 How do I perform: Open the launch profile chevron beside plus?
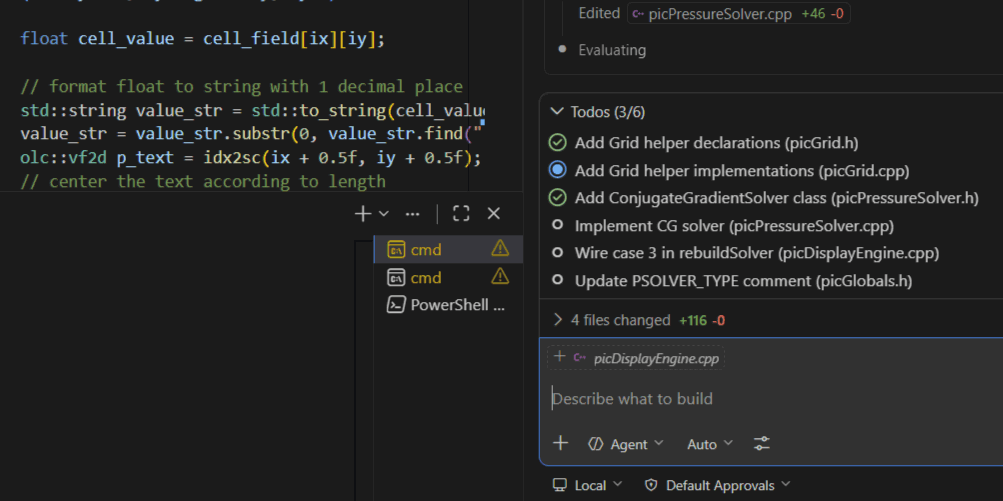coord(384,214)
